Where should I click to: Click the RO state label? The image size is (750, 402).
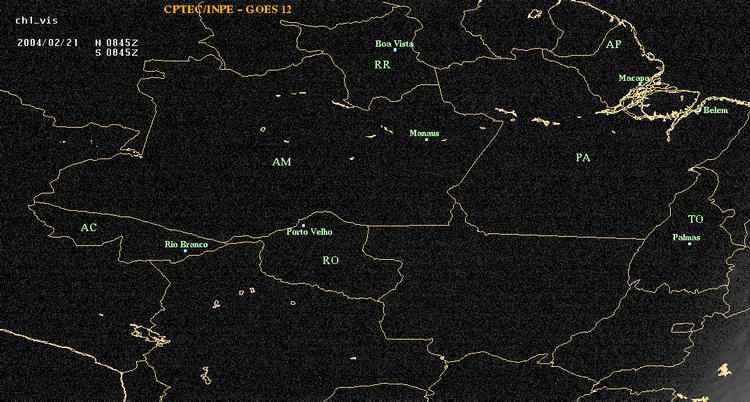pos(331,260)
